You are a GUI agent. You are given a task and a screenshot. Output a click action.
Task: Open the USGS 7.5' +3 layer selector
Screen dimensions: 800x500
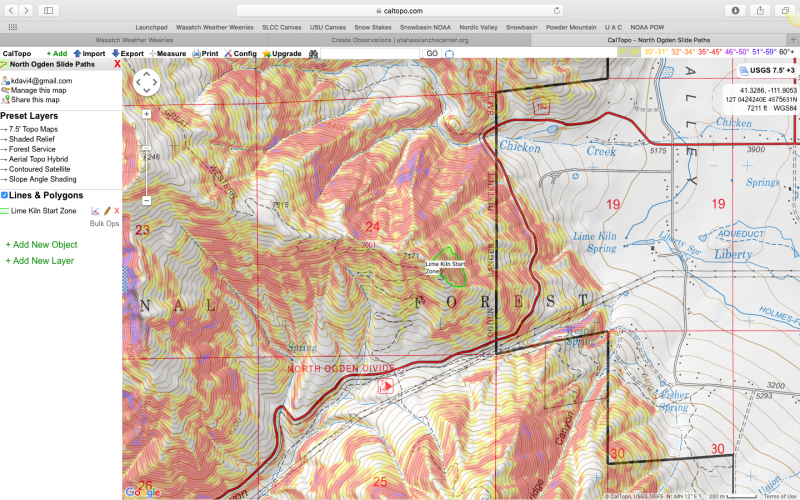[766, 70]
